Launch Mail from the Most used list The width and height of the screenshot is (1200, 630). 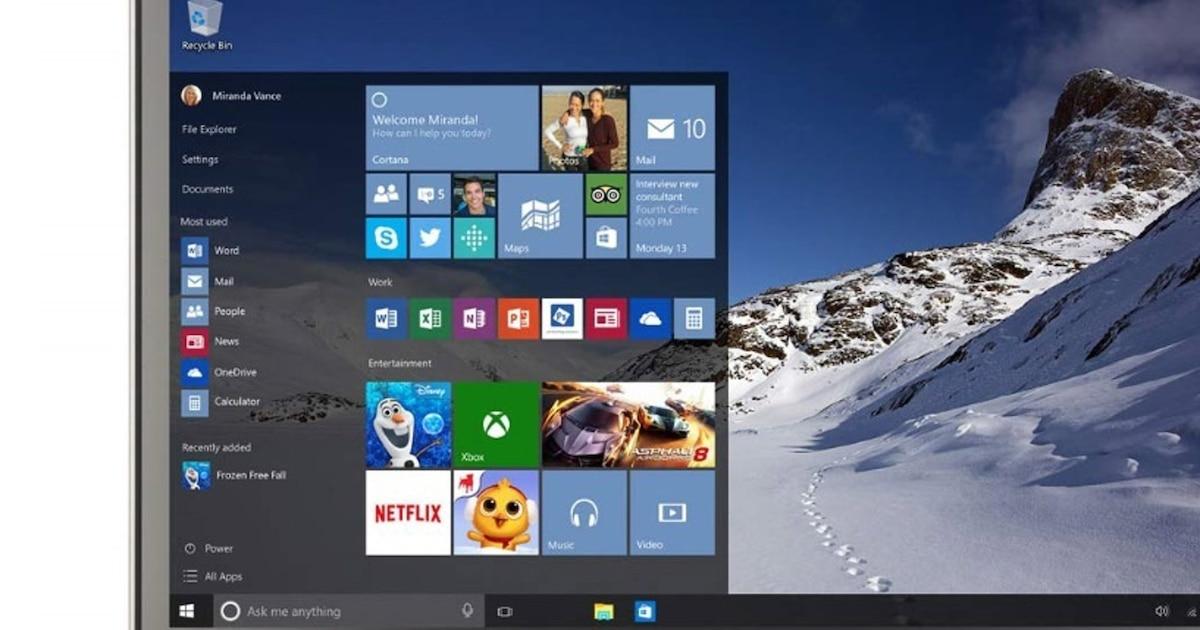pyautogui.click(x=208, y=281)
